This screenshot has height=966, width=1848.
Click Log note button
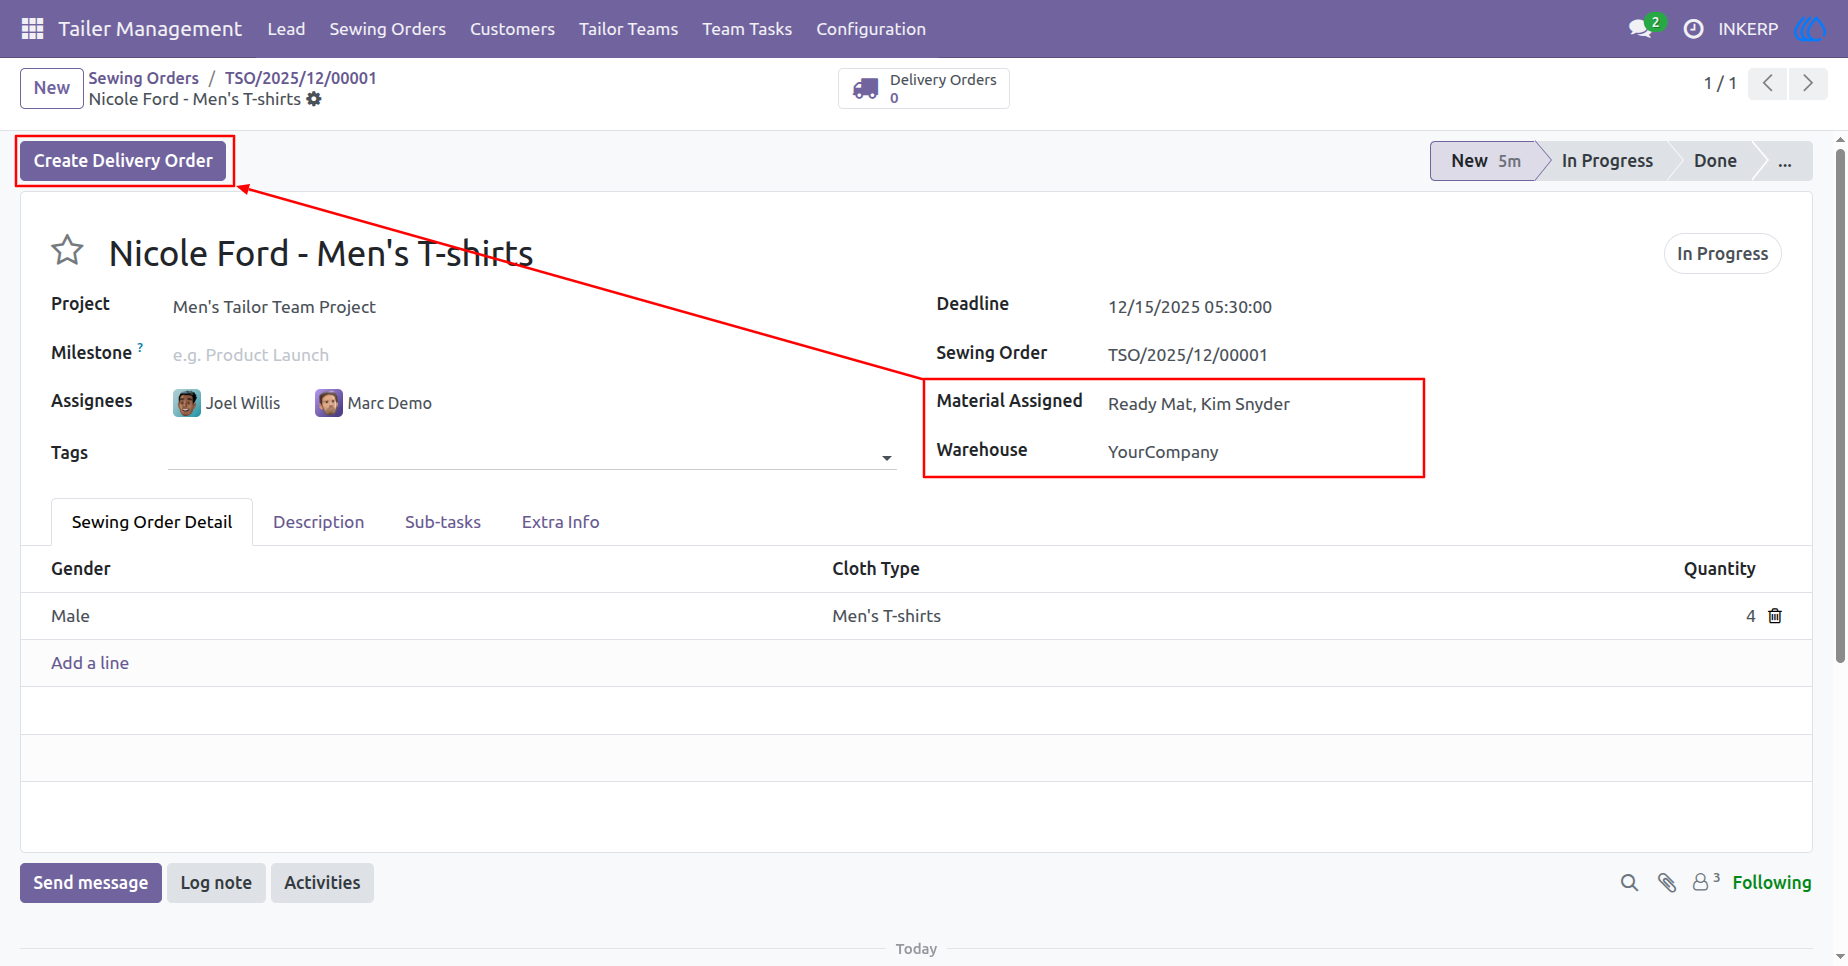pos(216,883)
